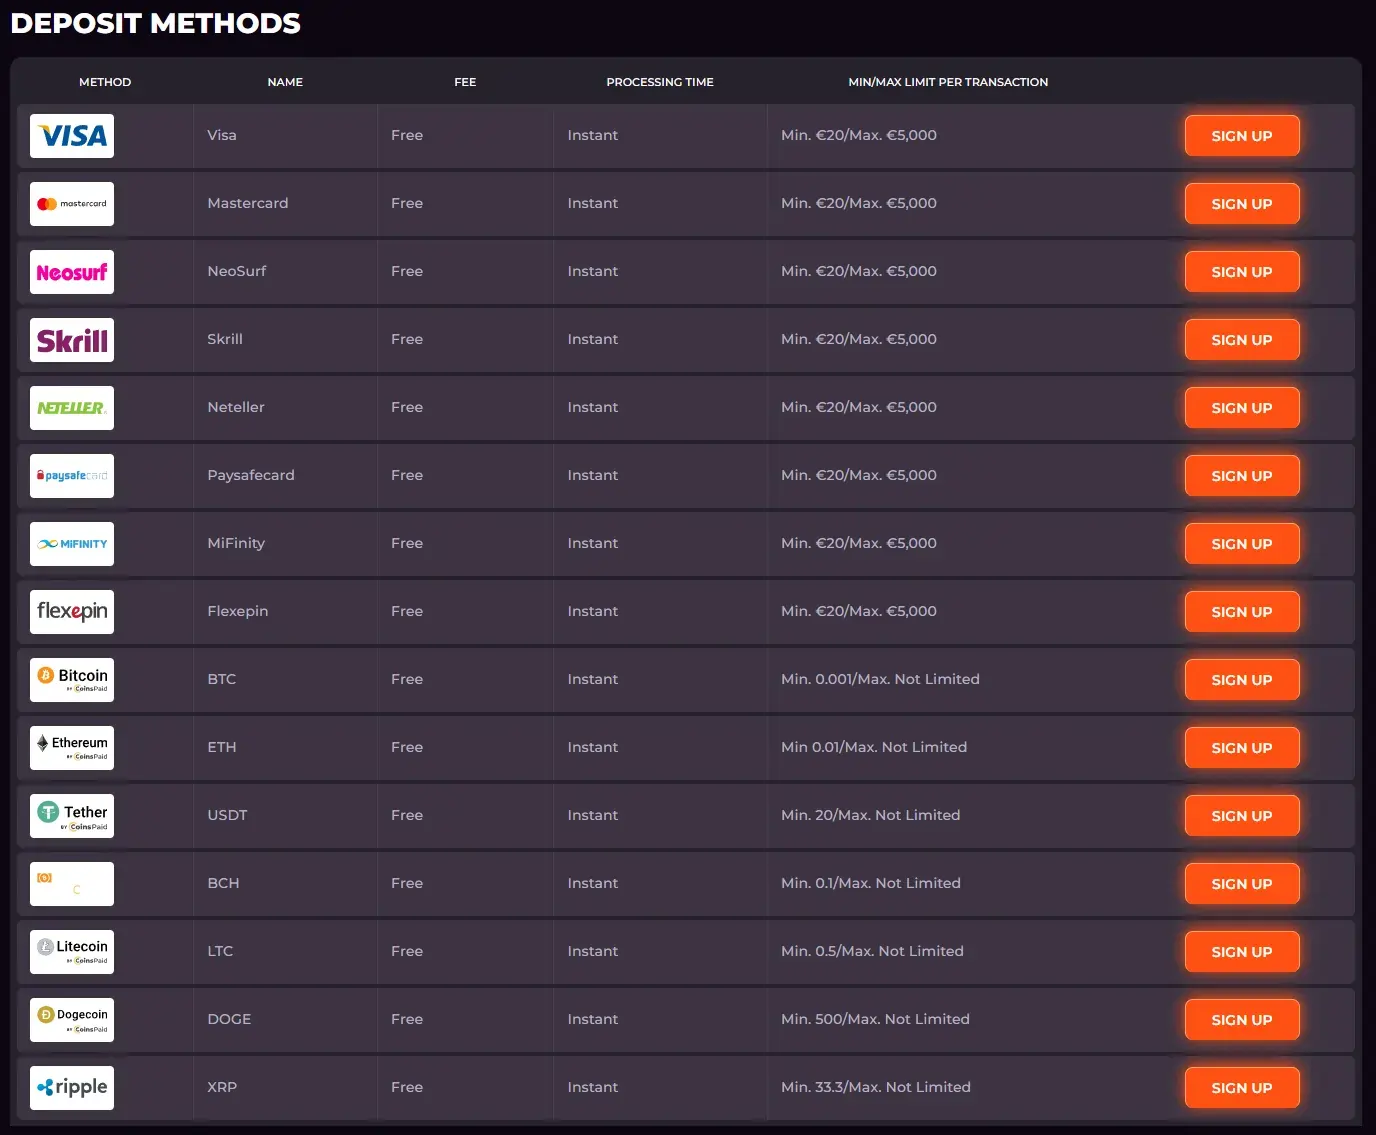Sign up using the USDT row
The width and height of the screenshot is (1376, 1135).
[1242, 816]
